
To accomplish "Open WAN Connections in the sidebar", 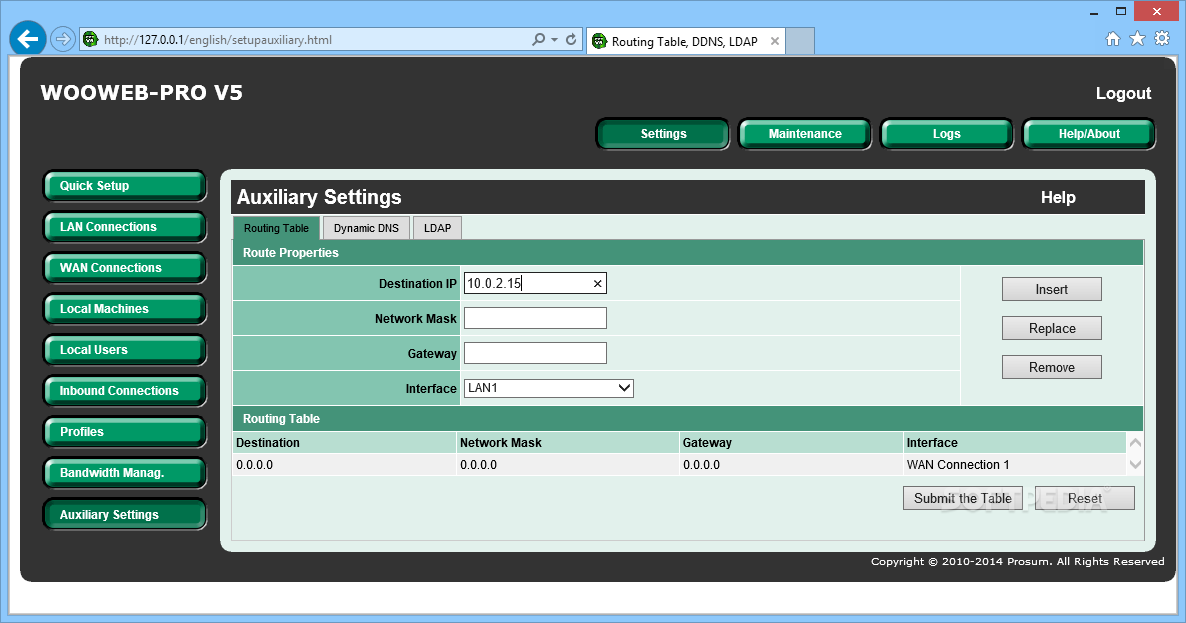I will [x=125, y=268].
